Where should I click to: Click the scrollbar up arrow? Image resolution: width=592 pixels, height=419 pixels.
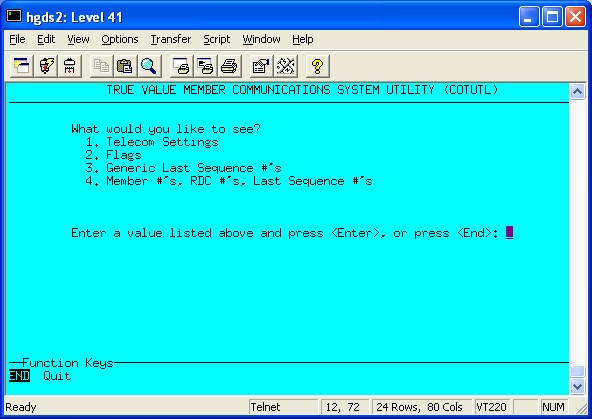pyautogui.click(x=578, y=91)
